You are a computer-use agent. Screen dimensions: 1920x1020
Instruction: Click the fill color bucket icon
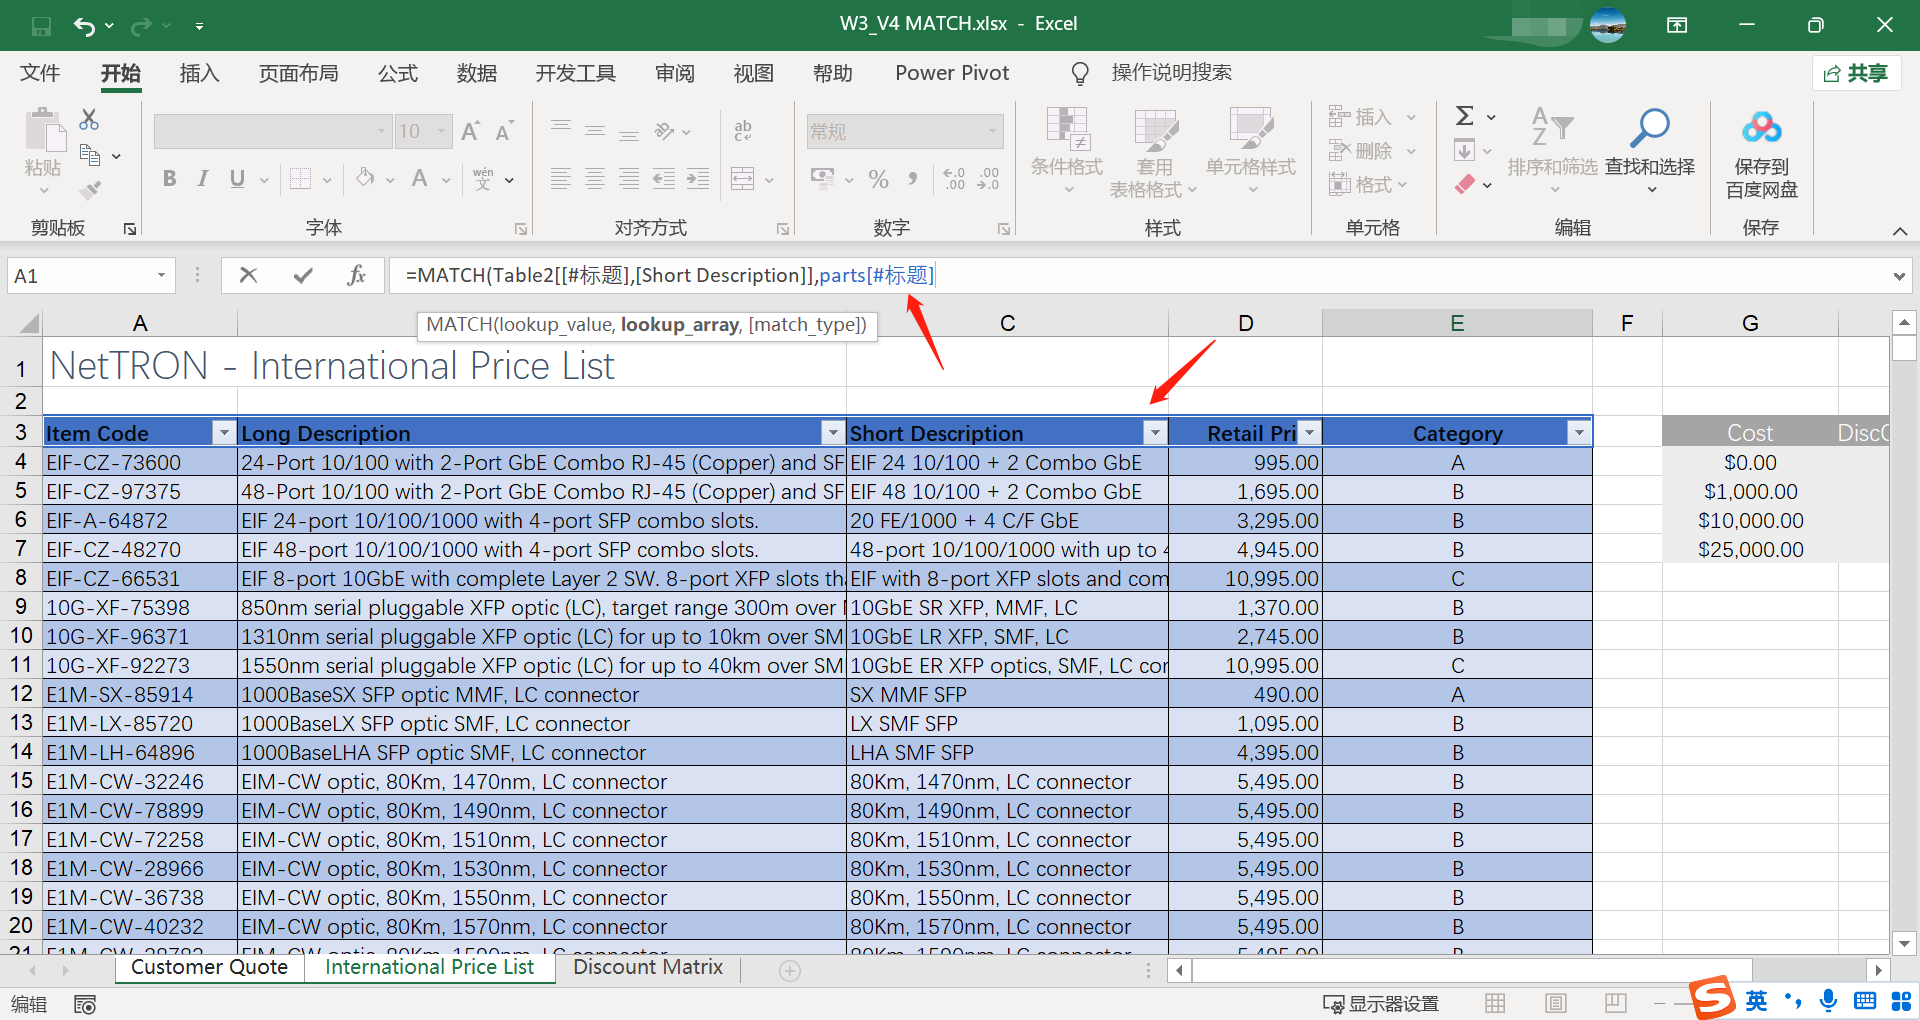(x=365, y=179)
